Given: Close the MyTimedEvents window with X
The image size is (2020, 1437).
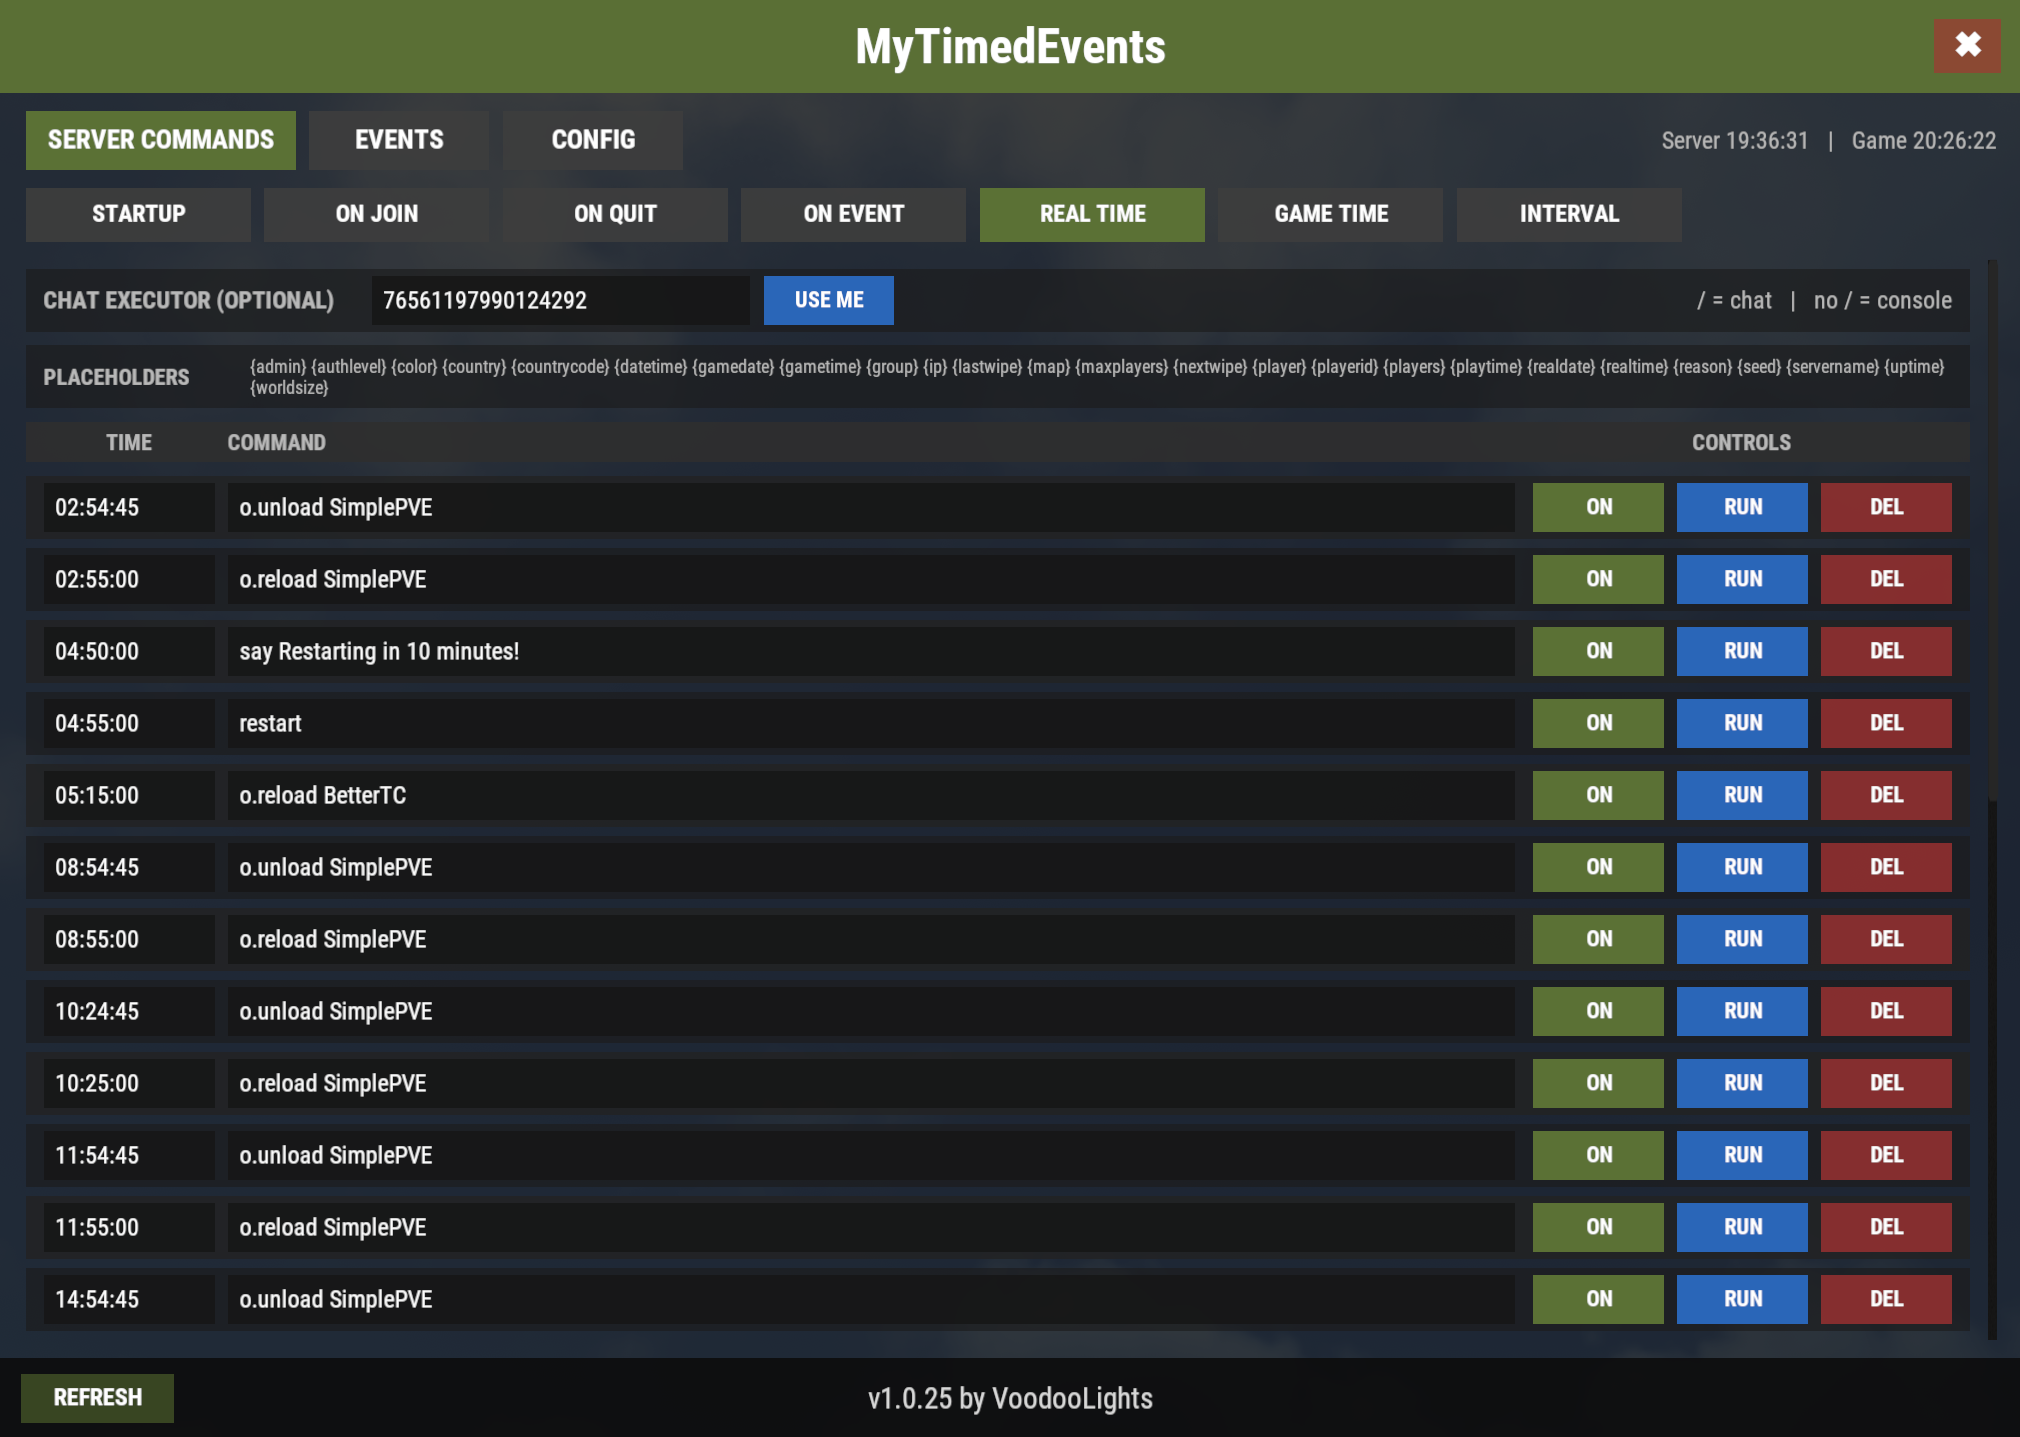Looking at the screenshot, I should click(1967, 45).
